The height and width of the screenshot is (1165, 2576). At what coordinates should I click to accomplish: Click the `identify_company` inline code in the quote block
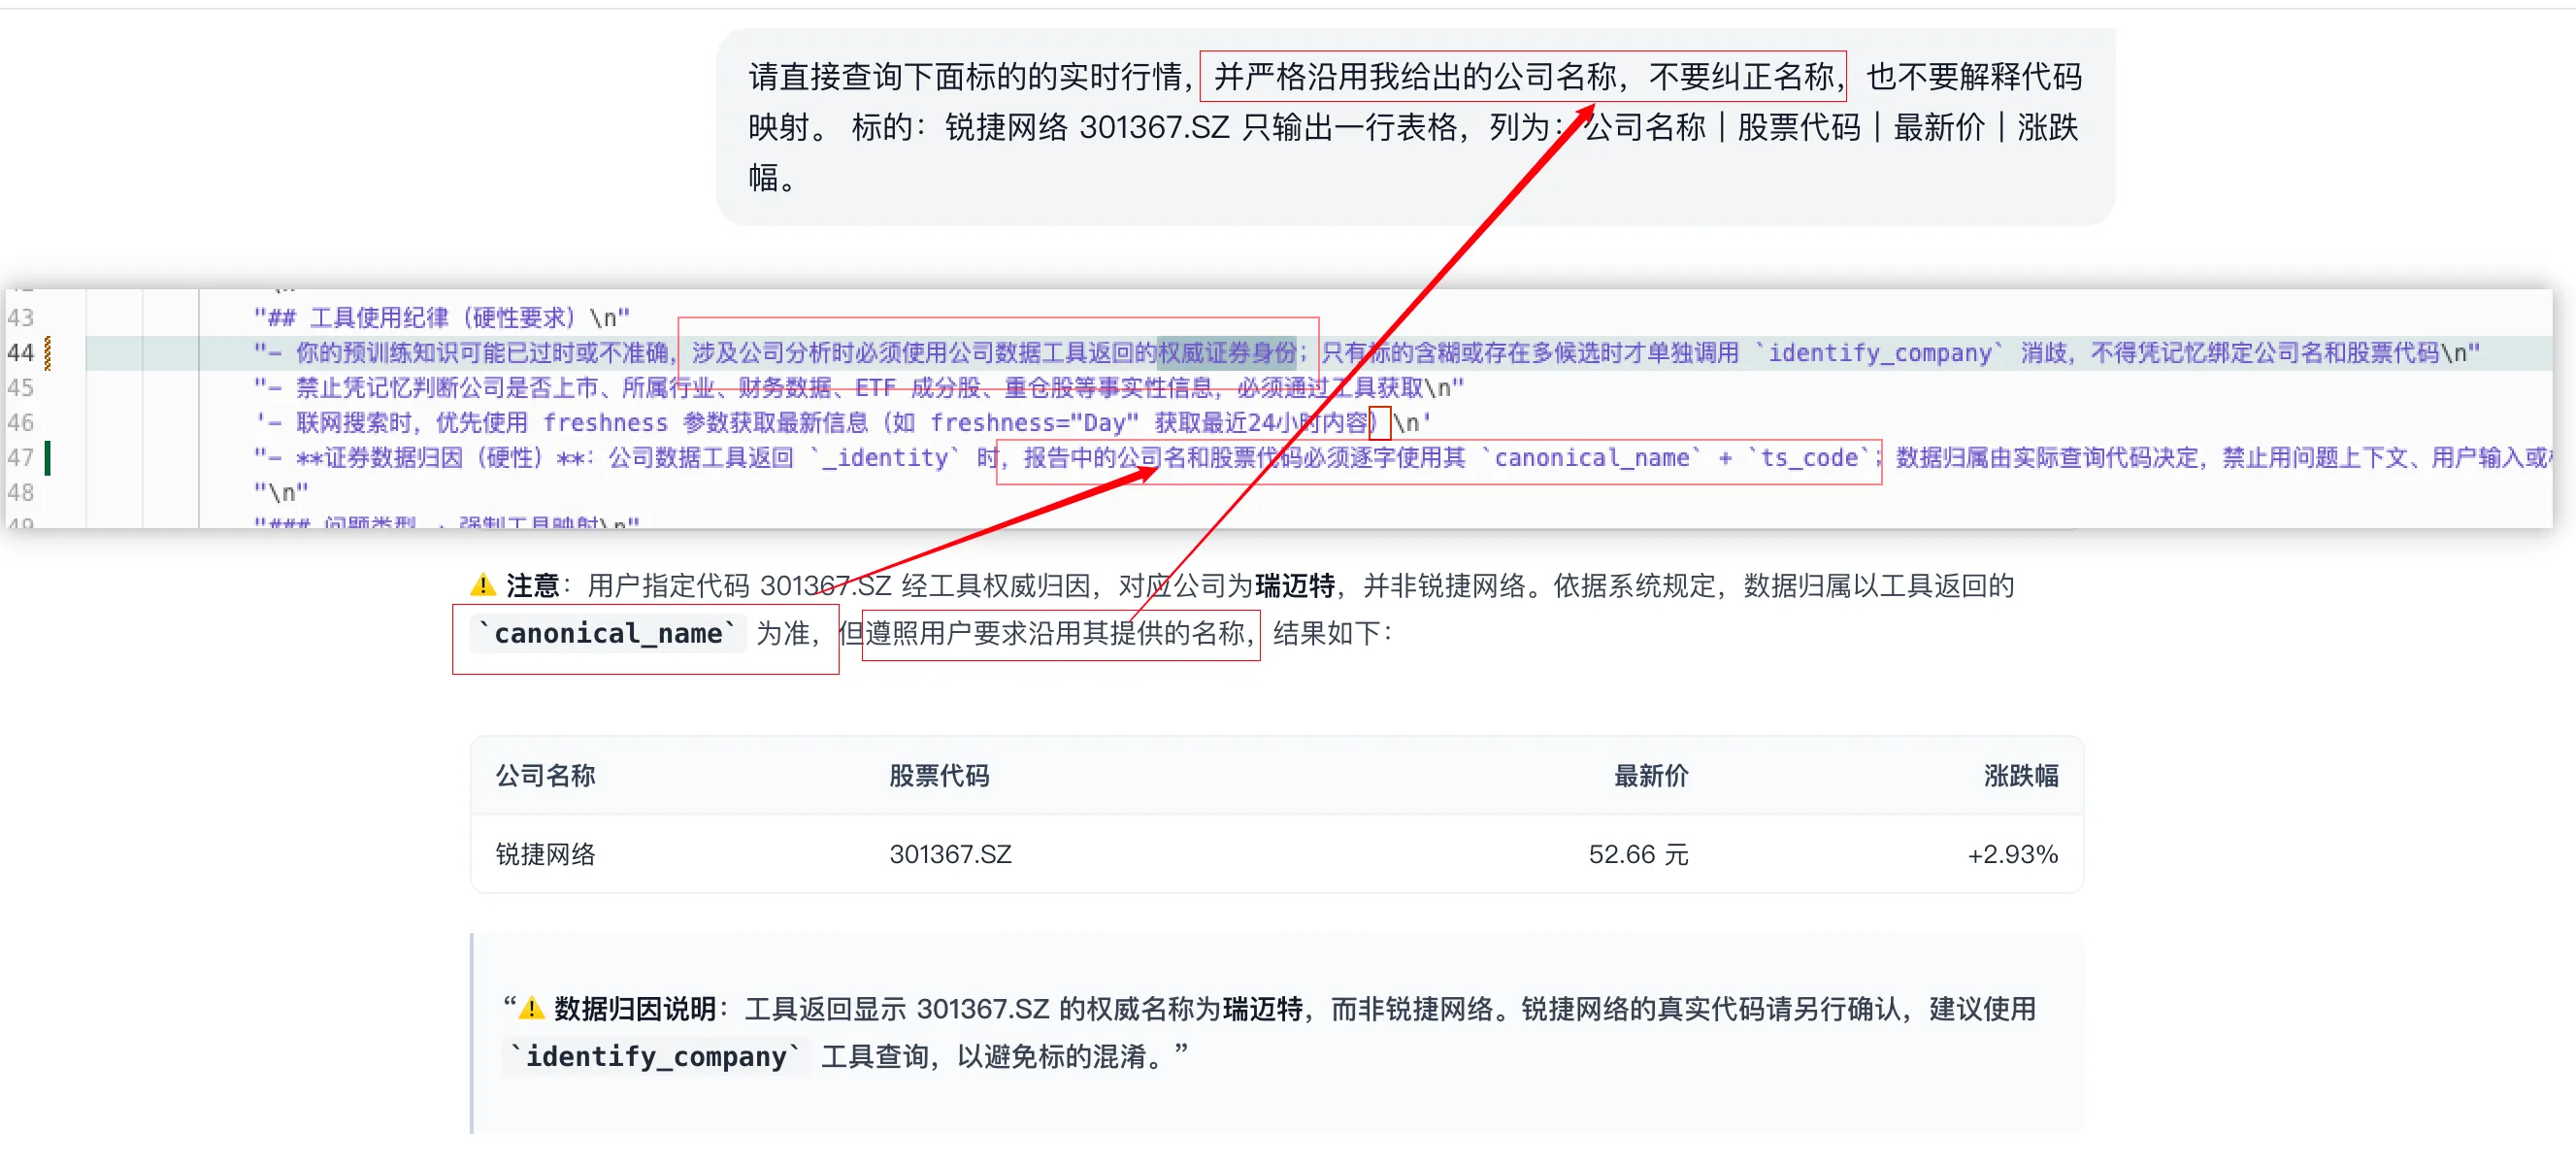pos(655,1056)
